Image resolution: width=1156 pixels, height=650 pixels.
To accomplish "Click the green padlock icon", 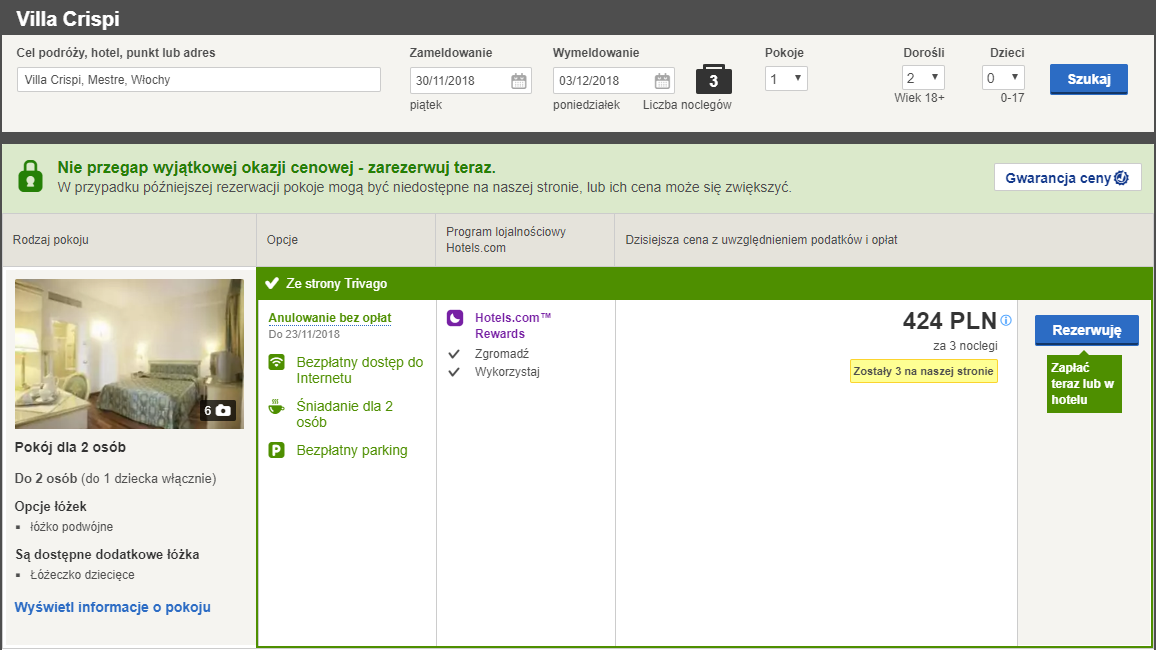I will 30,176.
